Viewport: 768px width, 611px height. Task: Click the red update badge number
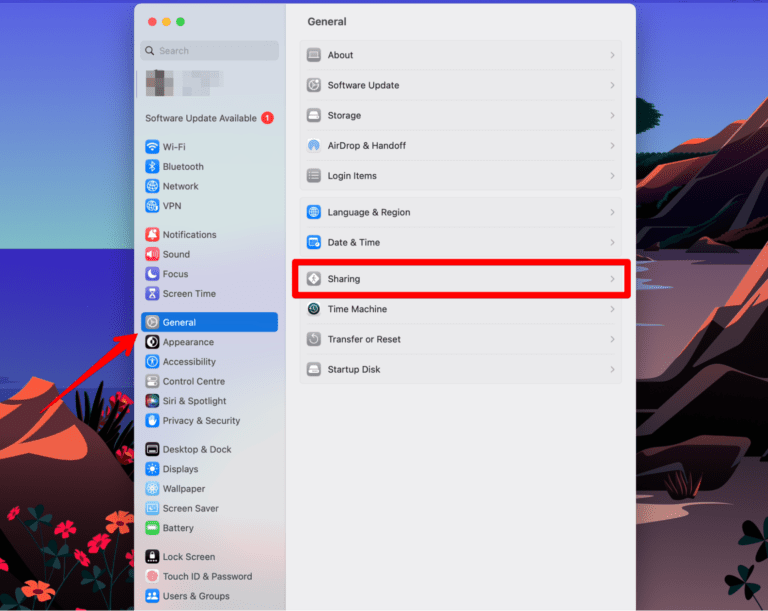point(267,118)
